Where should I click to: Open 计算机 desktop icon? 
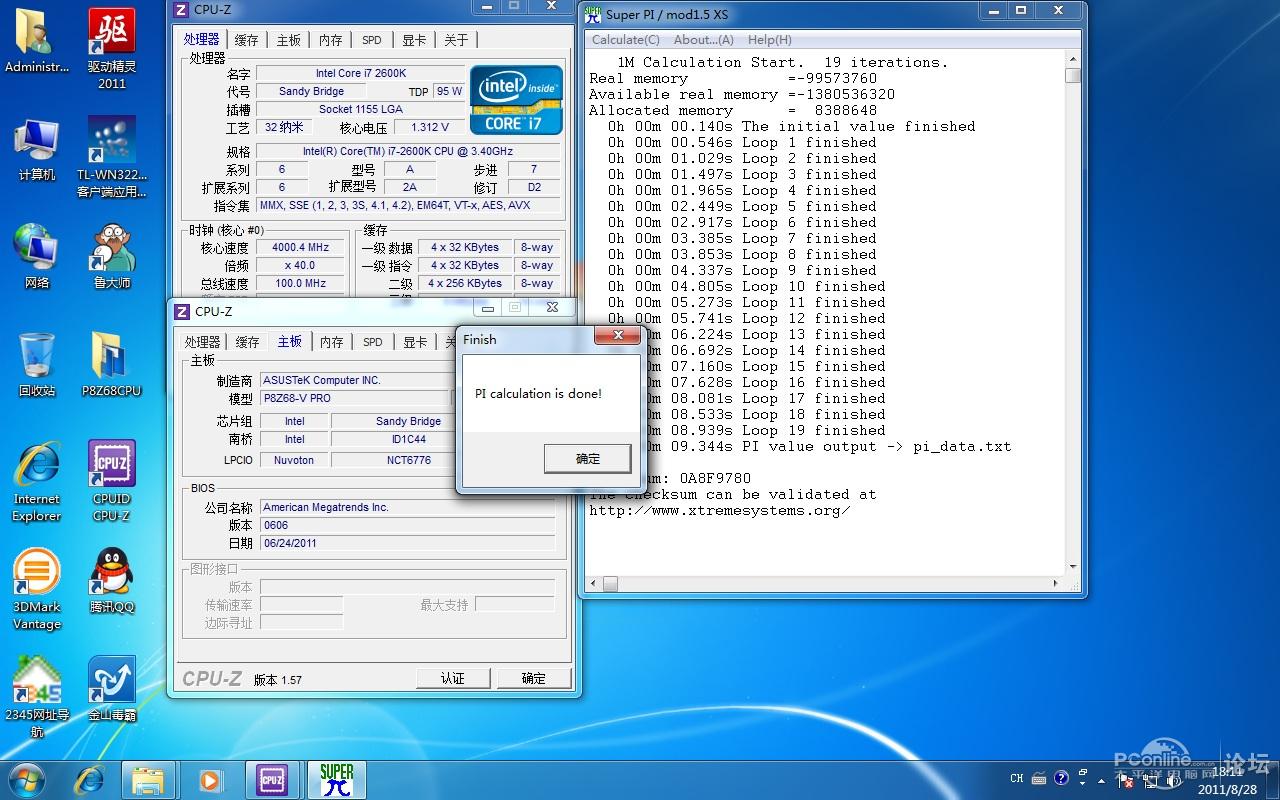click(x=37, y=150)
